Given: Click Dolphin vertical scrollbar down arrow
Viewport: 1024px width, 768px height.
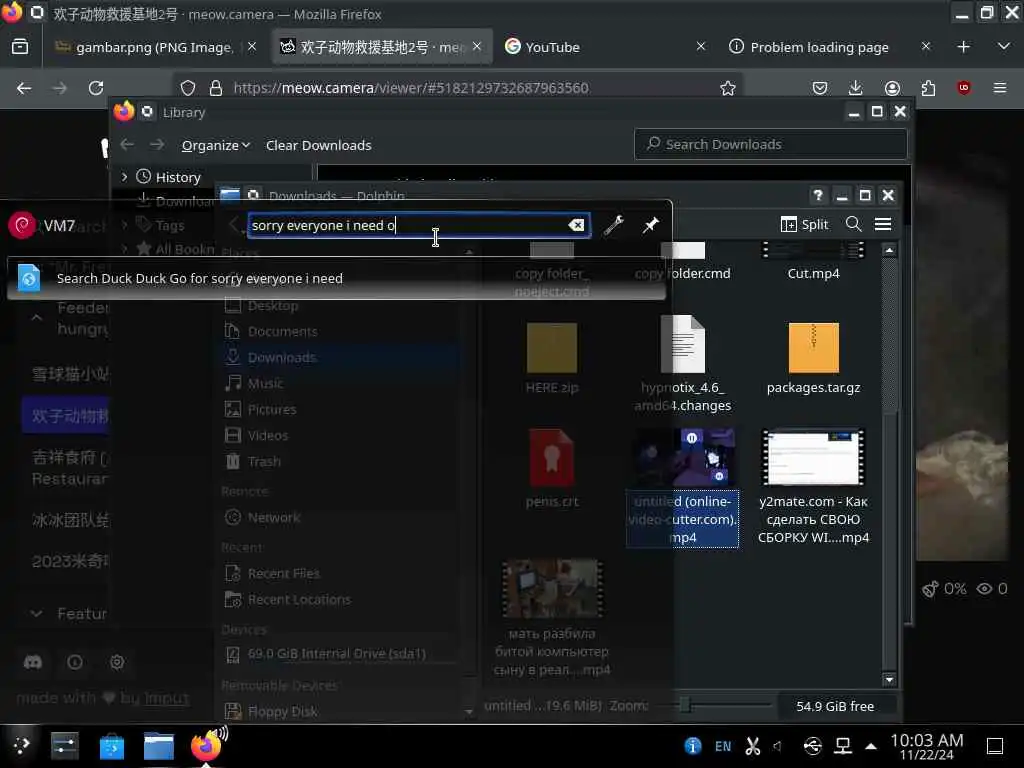Looking at the screenshot, I should (889, 679).
